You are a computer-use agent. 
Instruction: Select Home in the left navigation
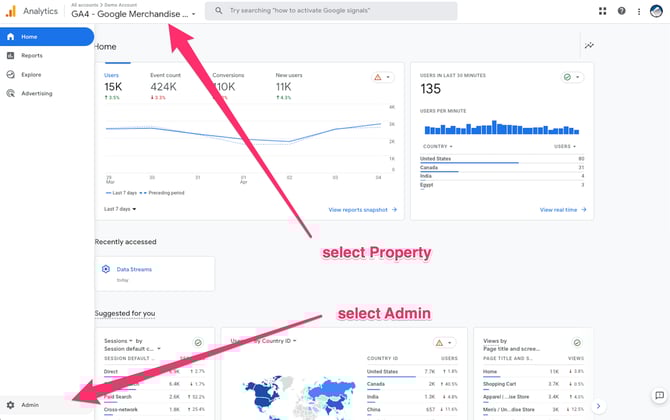(47, 37)
